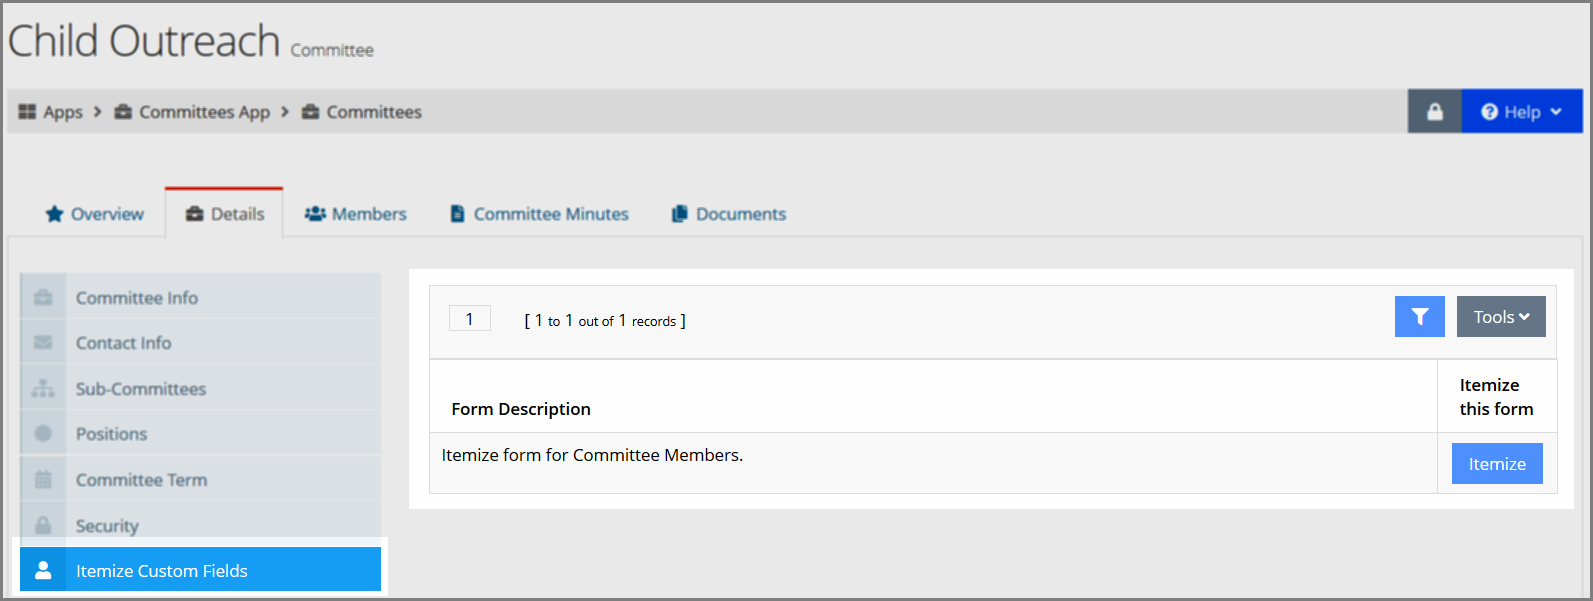The image size is (1593, 601).
Task: Go to Committee Minutes tab
Action: [539, 214]
